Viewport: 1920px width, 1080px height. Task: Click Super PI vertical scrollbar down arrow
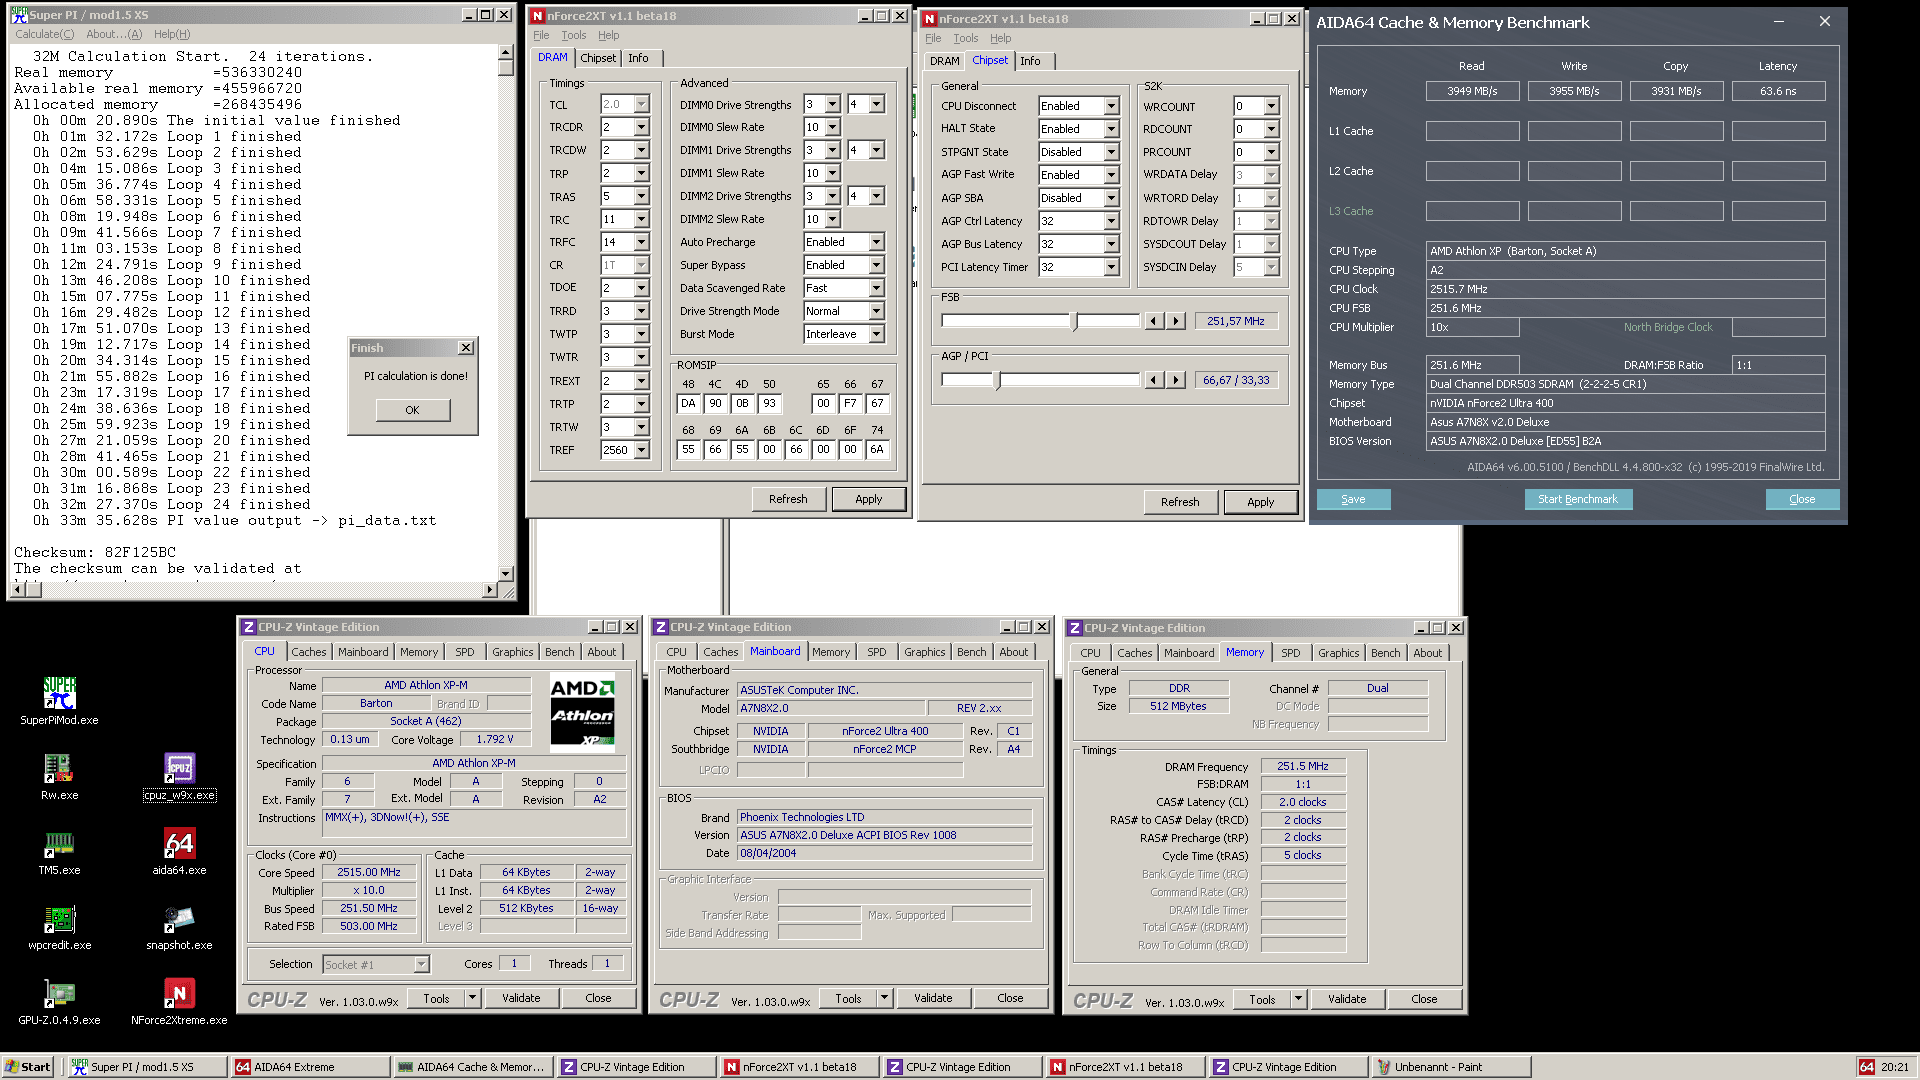pos(505,573)
